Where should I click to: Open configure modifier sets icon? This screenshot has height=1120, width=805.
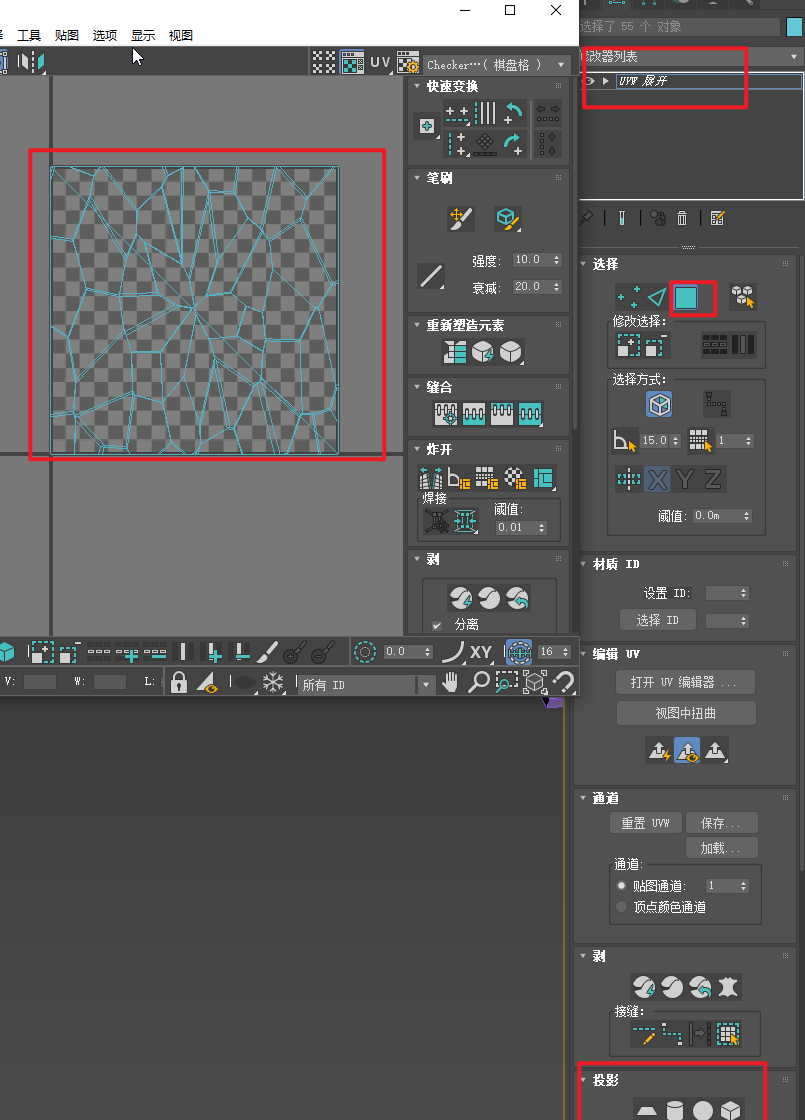pos(717,219)
